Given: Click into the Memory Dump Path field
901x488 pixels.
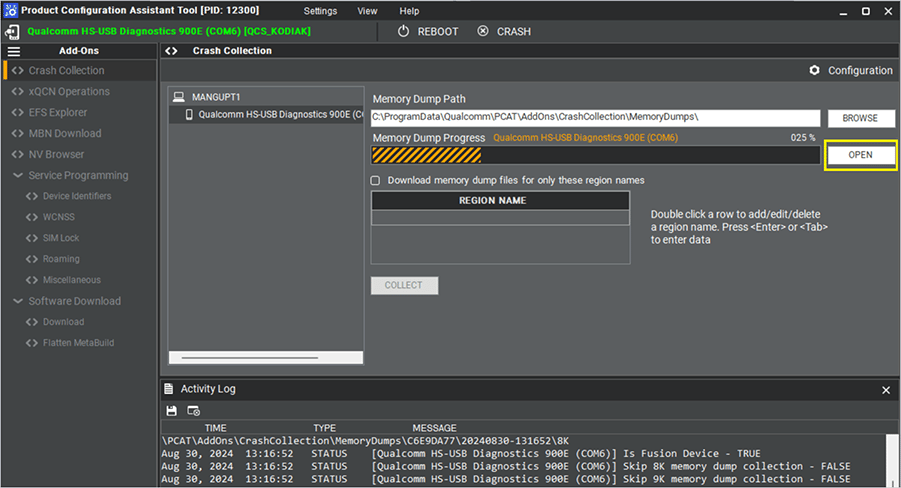Looking at the screenshot, I should point(595,117).
